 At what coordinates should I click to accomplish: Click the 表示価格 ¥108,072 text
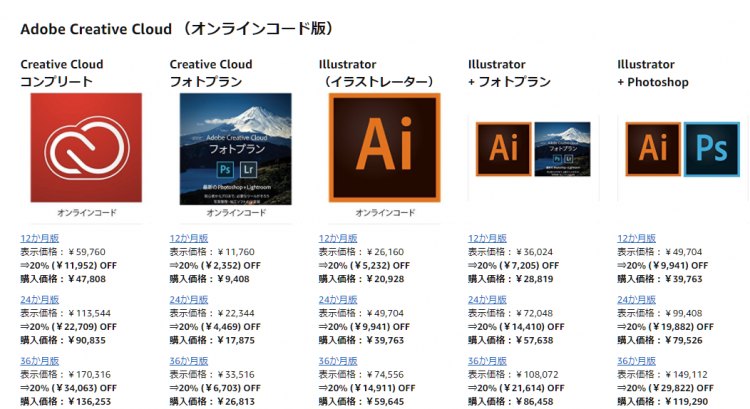click(514, 374)
